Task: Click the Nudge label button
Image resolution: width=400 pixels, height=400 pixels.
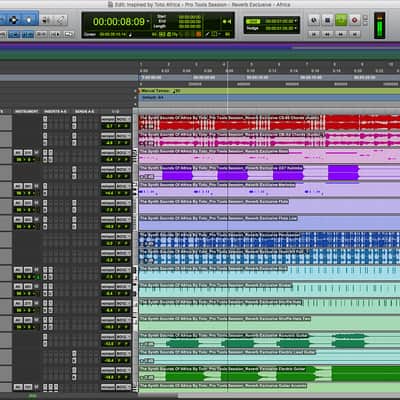Action: (x=253, y=28)
